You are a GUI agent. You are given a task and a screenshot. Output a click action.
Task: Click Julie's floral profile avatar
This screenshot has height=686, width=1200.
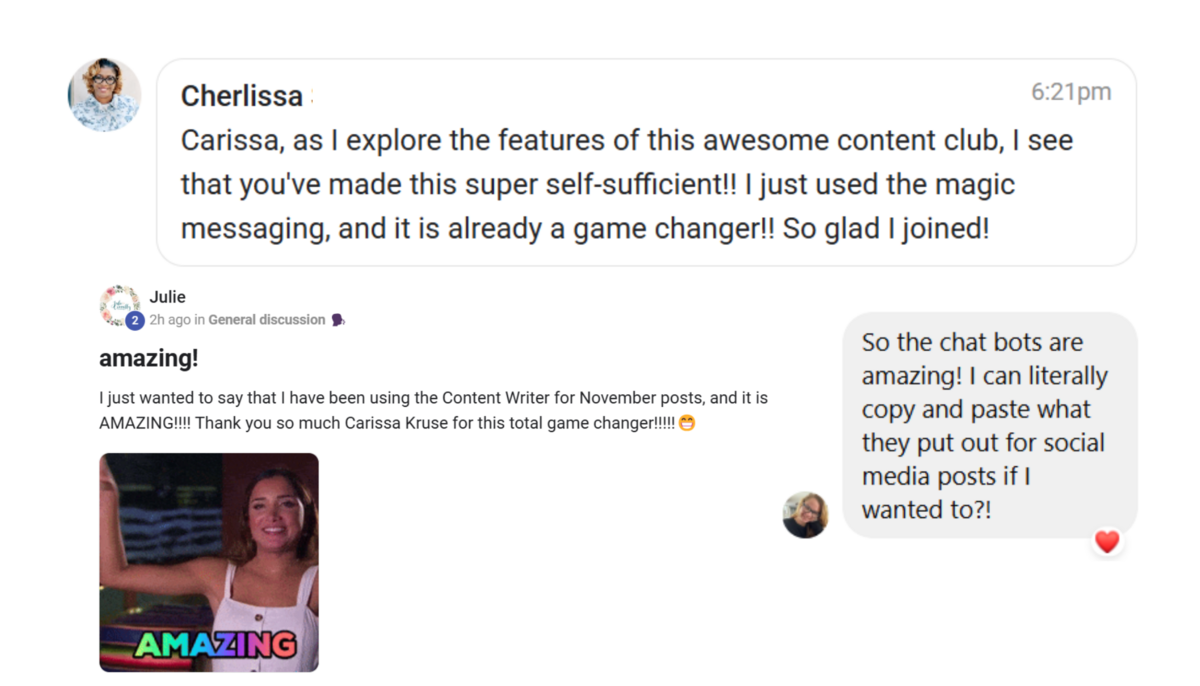click(x=119, y=303)
